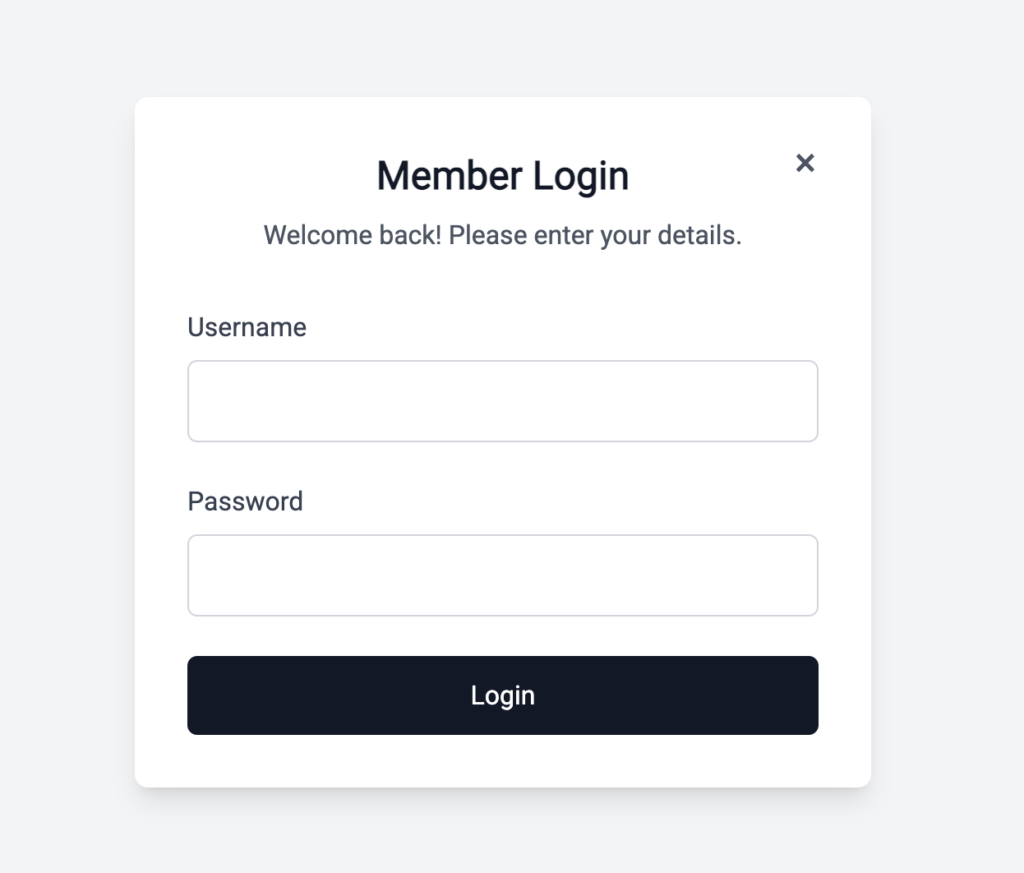Click the Username field label
Viewport: 1024px width, 873px height.
pos(247,327)
